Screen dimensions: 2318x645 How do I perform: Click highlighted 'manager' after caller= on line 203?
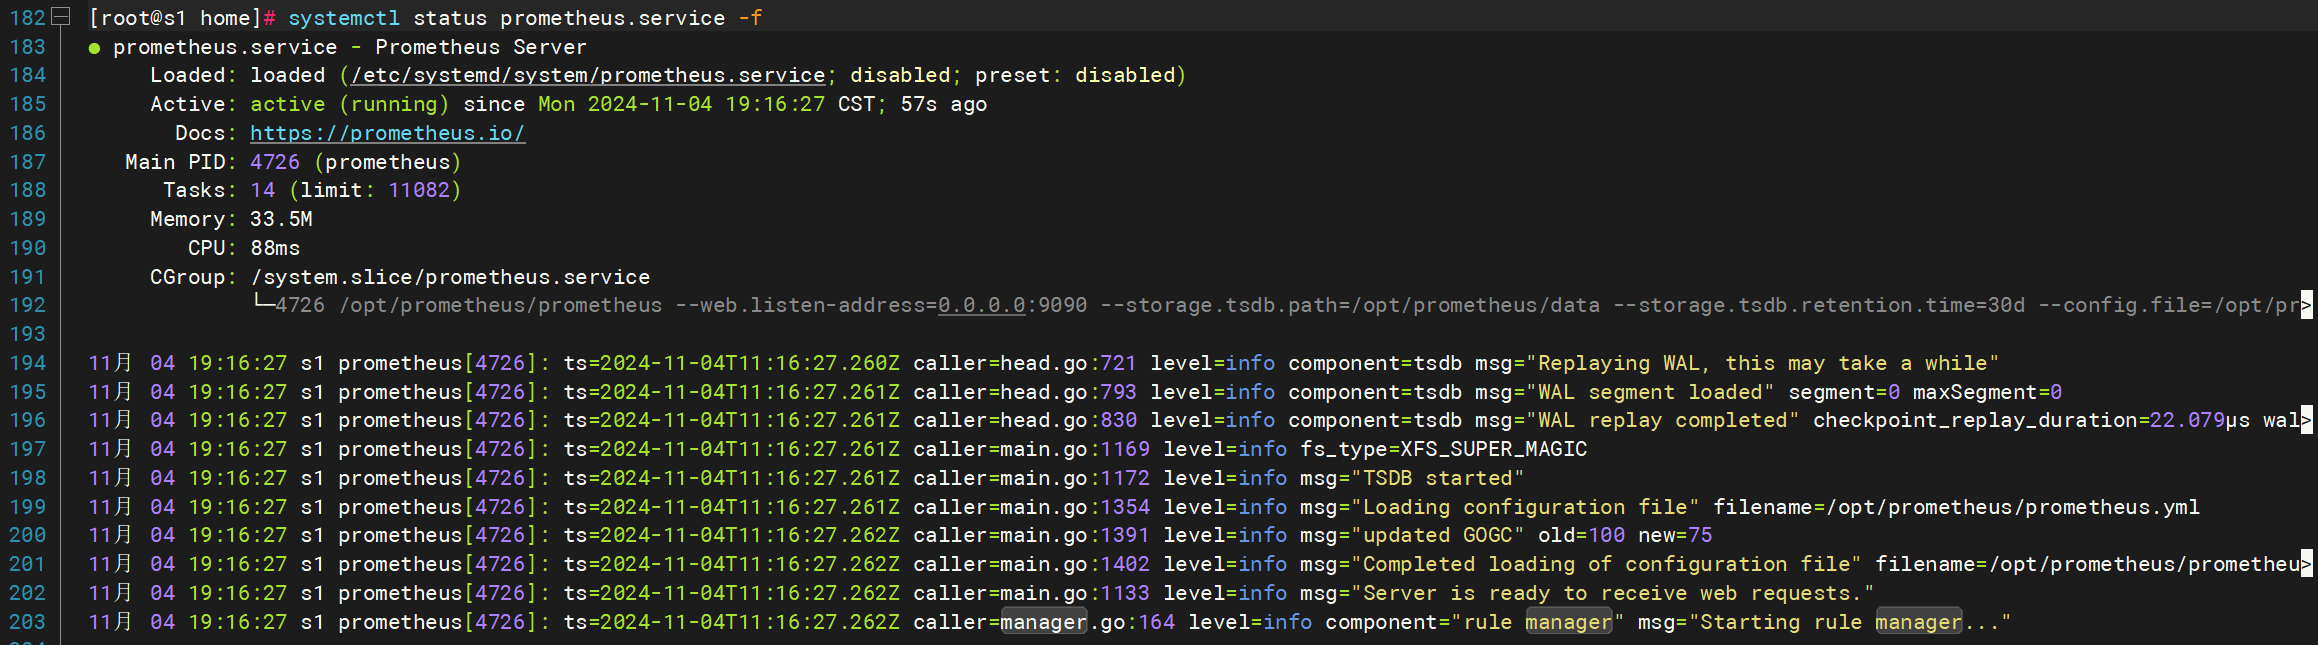1044,622
